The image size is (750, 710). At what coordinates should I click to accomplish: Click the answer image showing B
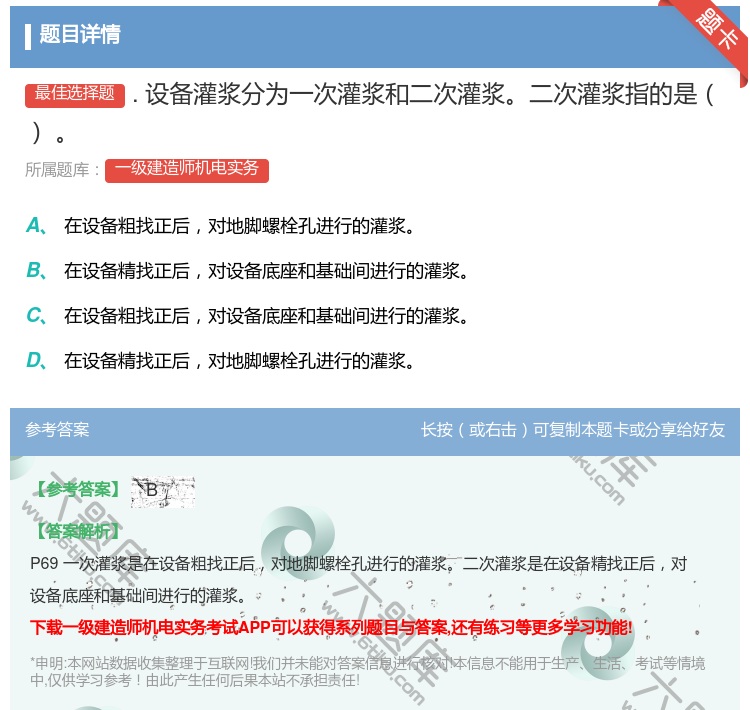[x=163, y=491]
